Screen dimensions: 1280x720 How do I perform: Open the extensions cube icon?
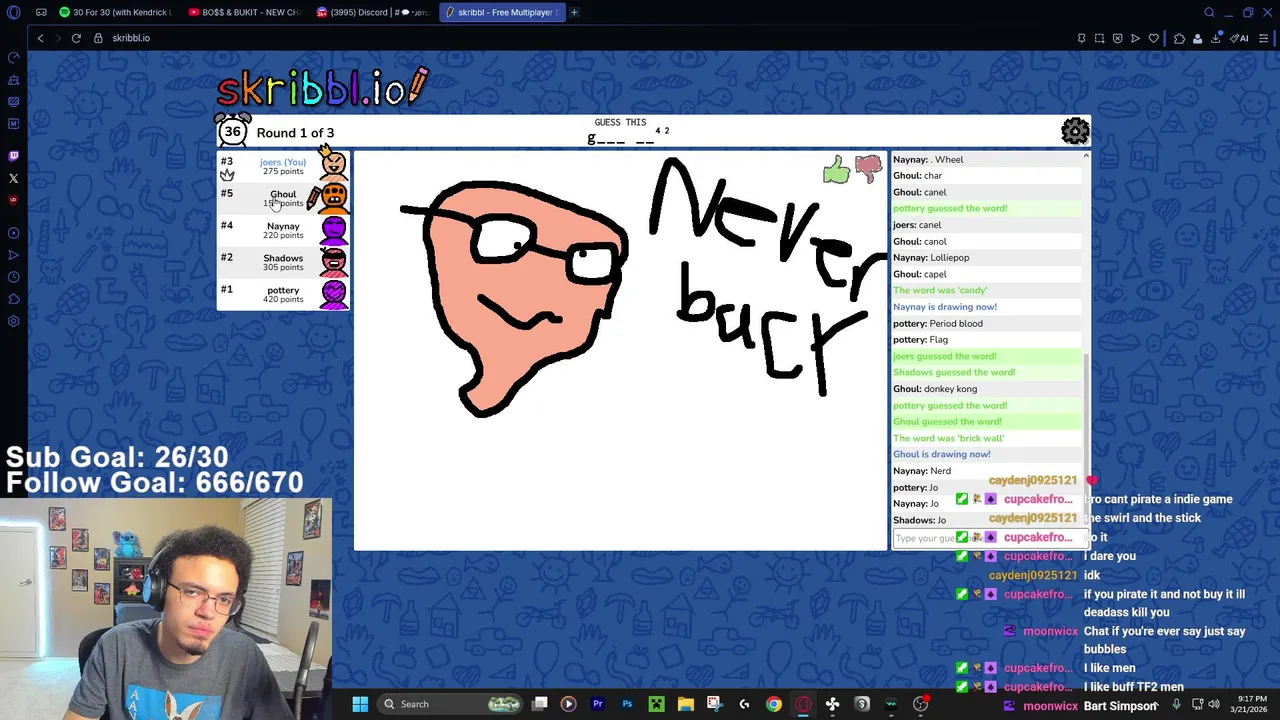[x=1180, y=38]
